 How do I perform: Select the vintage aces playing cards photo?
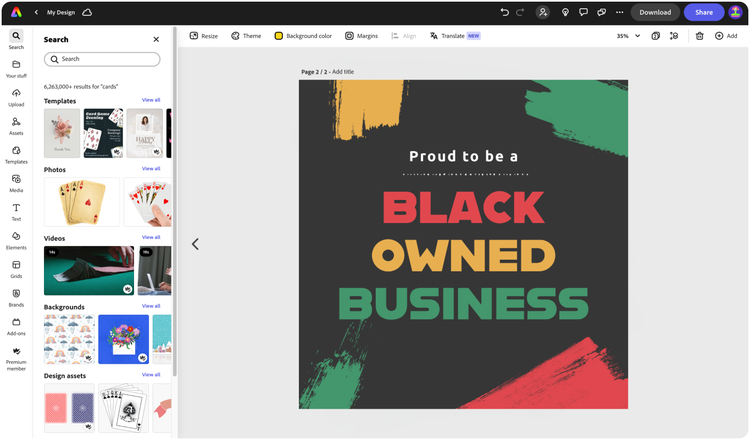[82, 202]
